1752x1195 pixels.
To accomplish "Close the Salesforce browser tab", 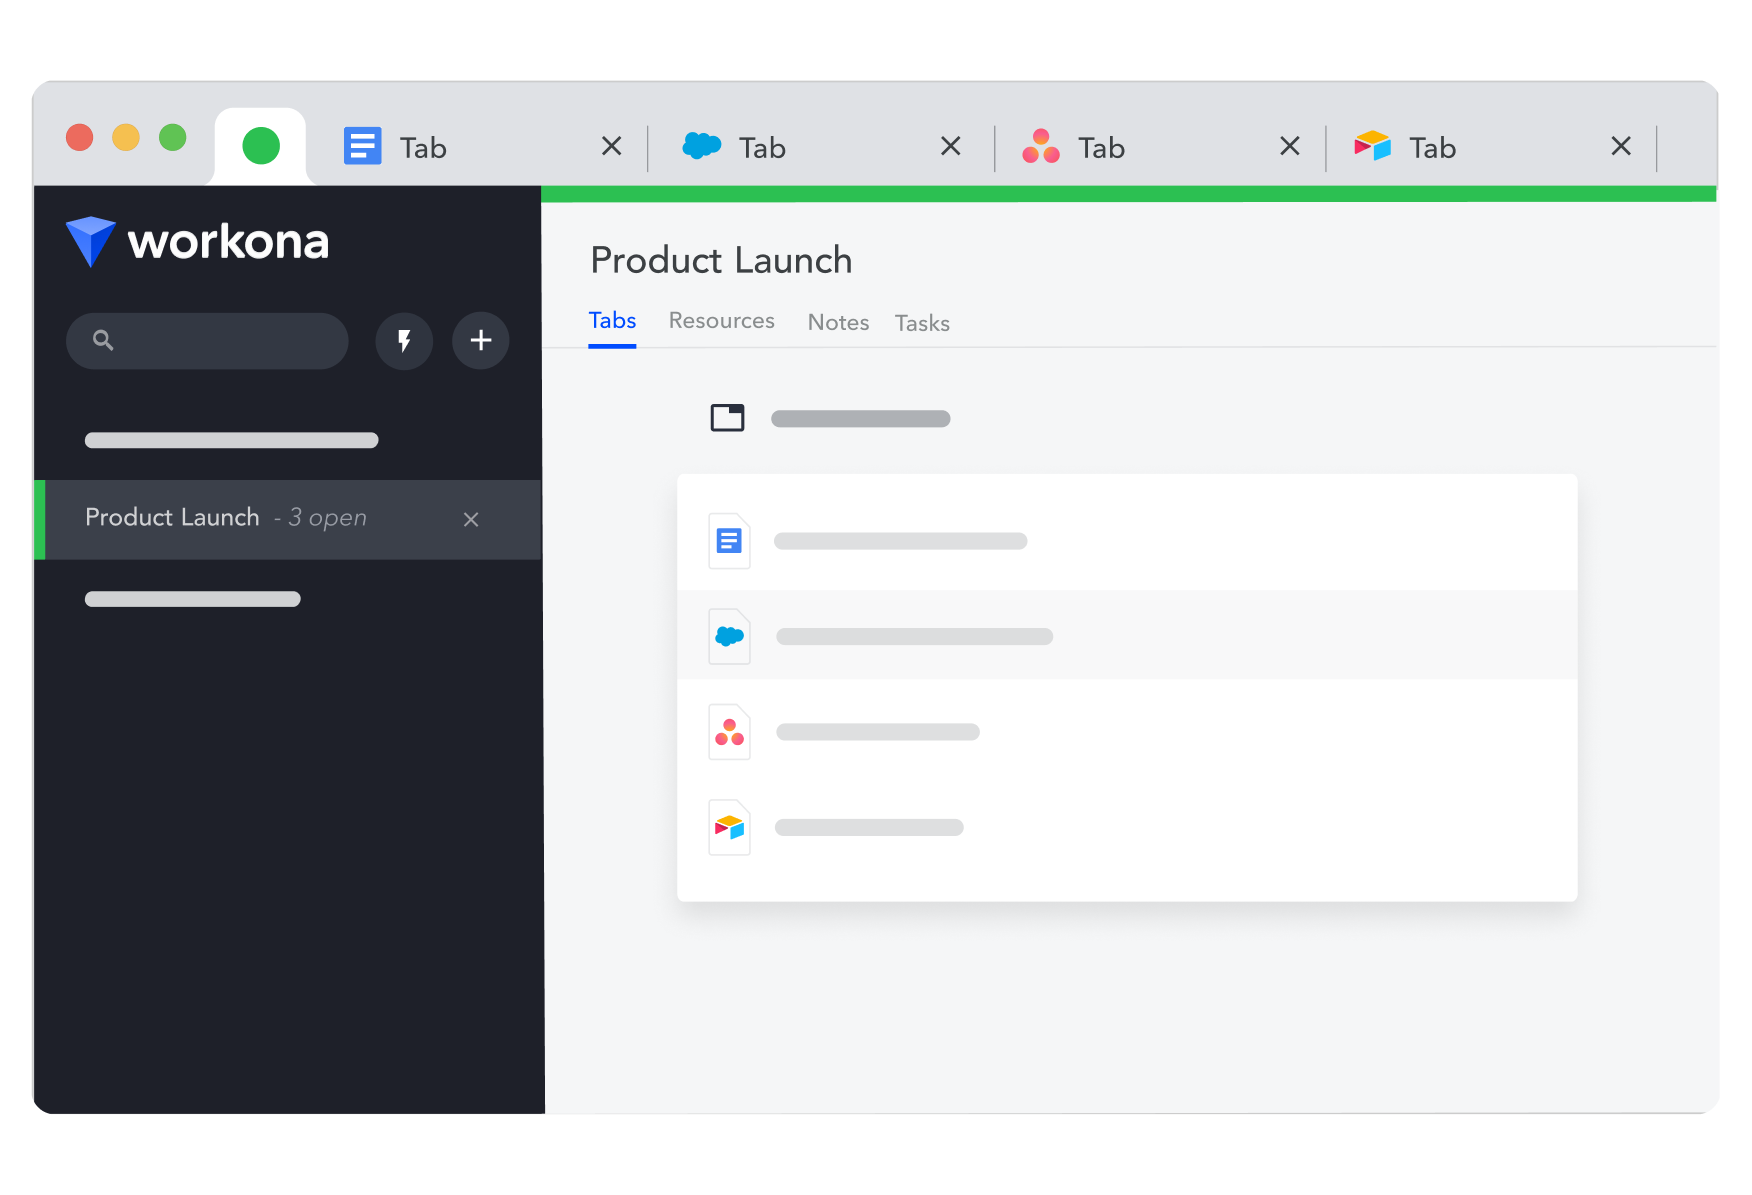I will [x=951, y=147].
